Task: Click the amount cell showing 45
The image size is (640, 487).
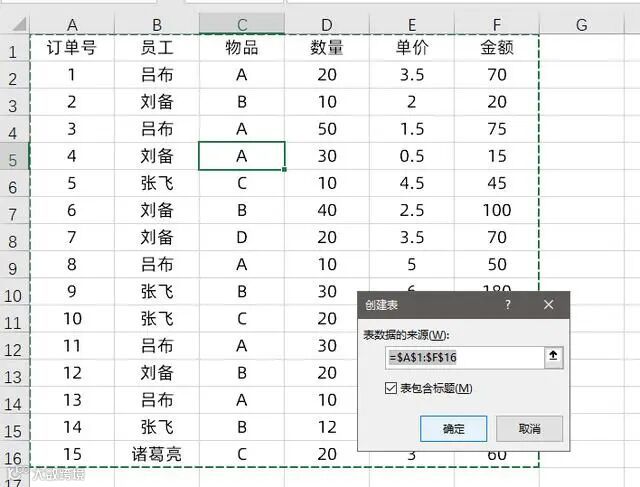Action: point(497,183)
